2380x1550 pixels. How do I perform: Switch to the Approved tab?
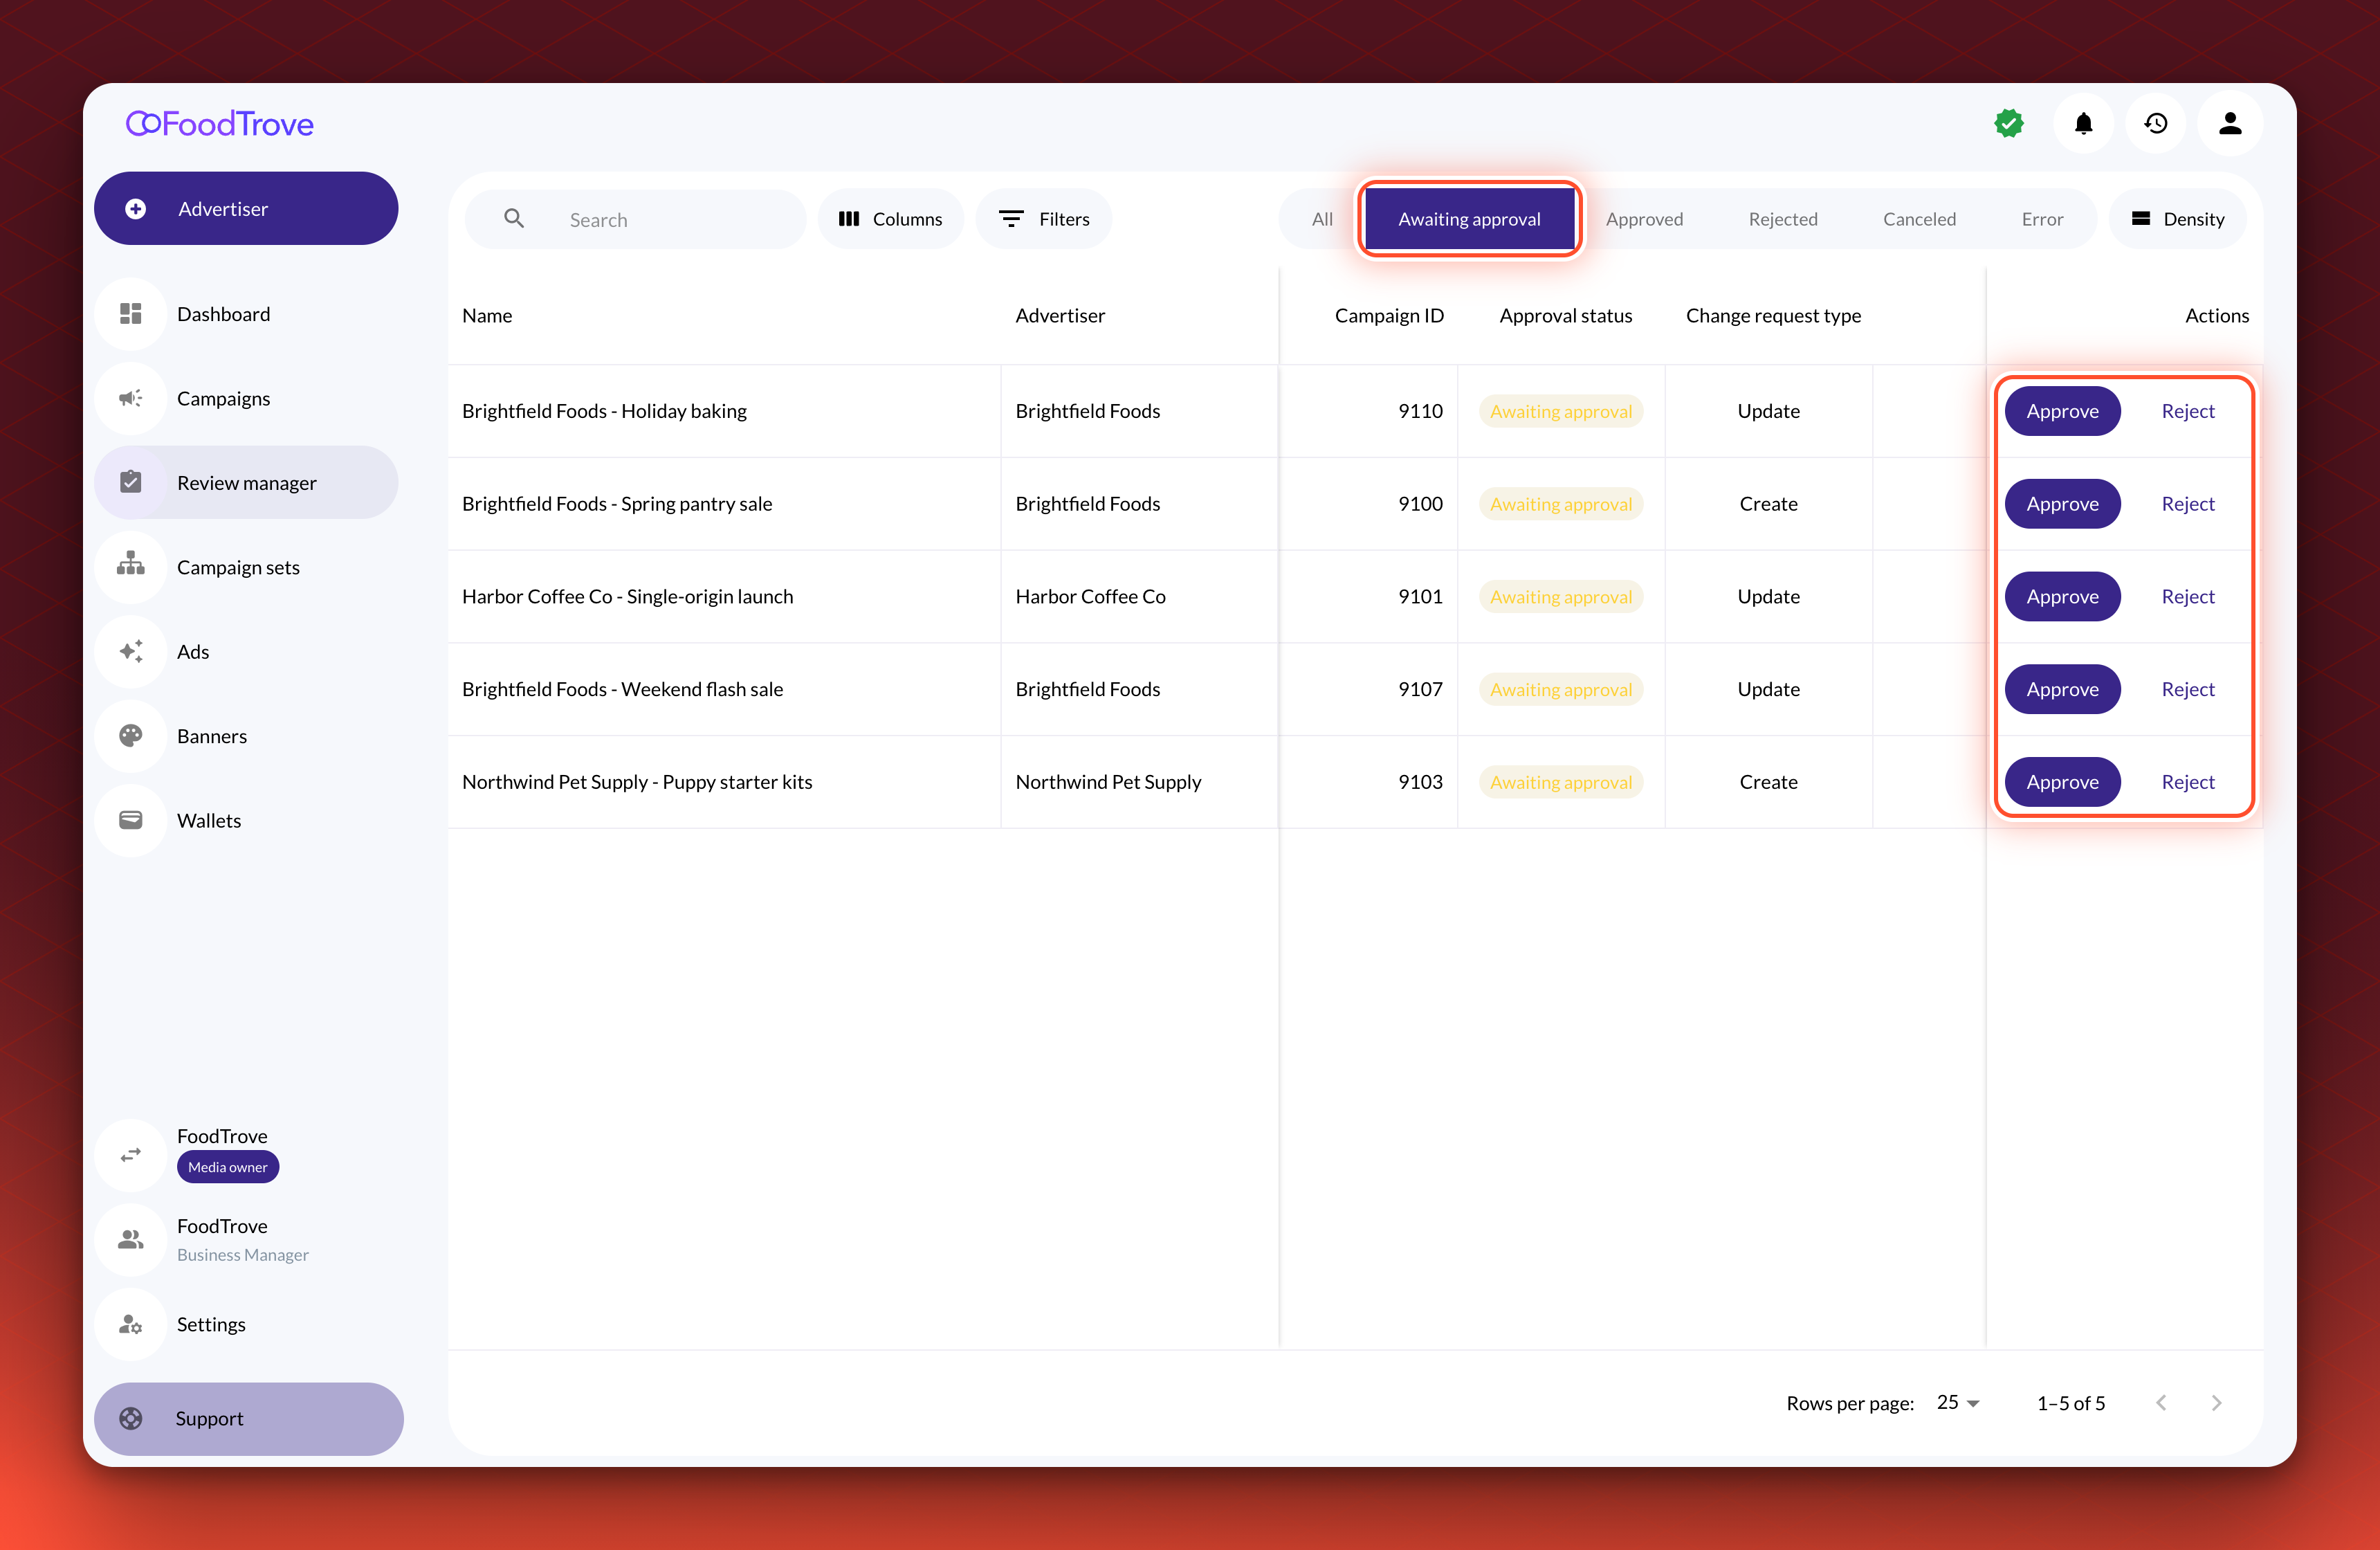tap(1644, 219)
